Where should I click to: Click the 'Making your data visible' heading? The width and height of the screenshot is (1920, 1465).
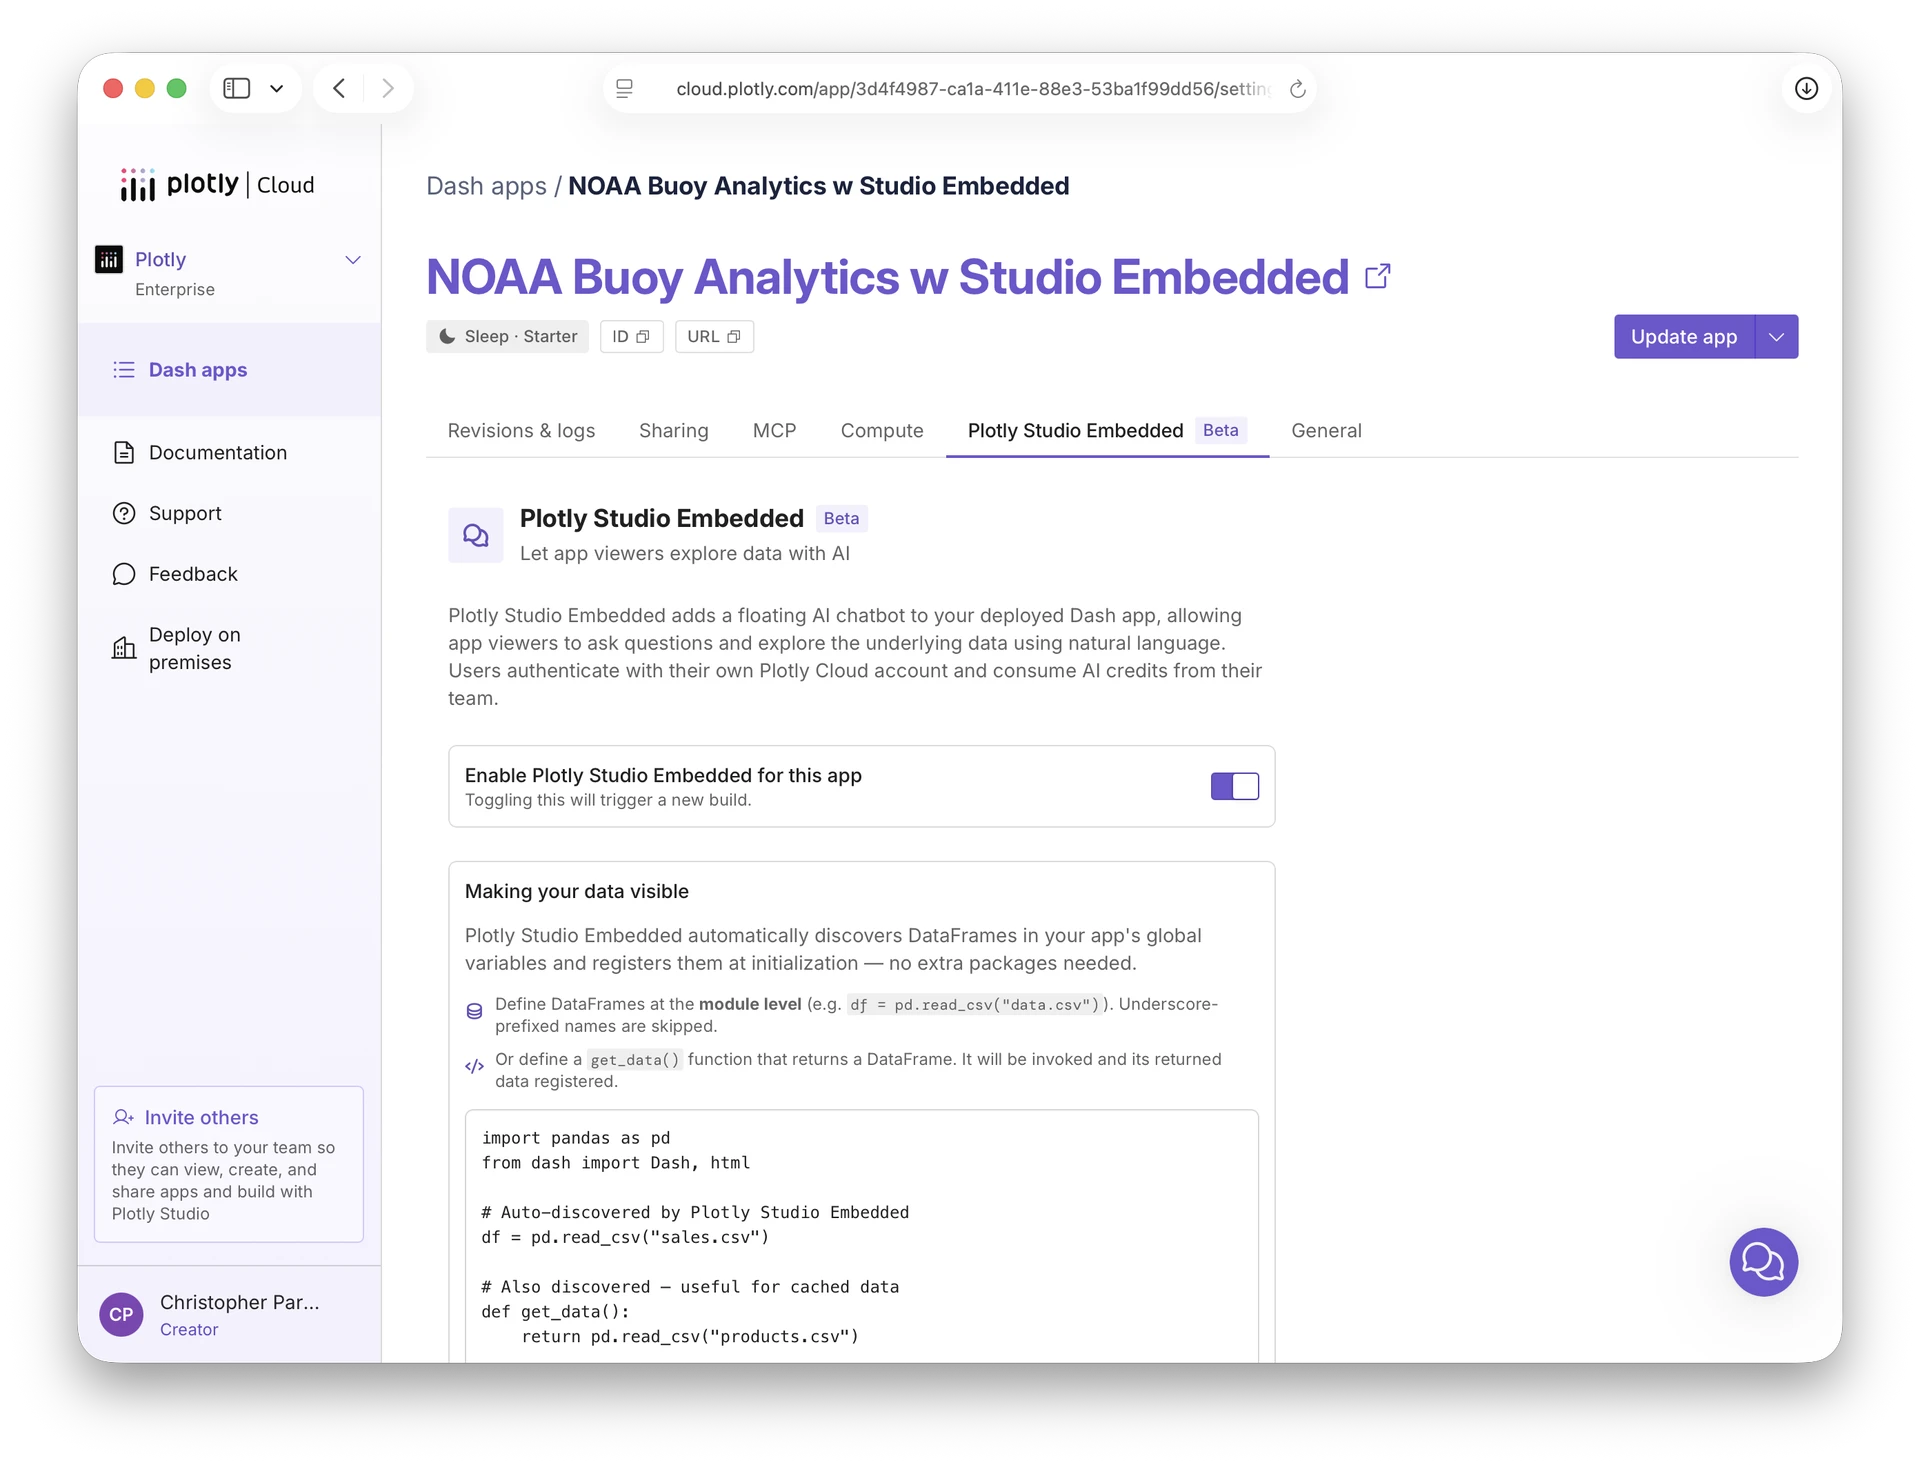click(x=576, y=892)
